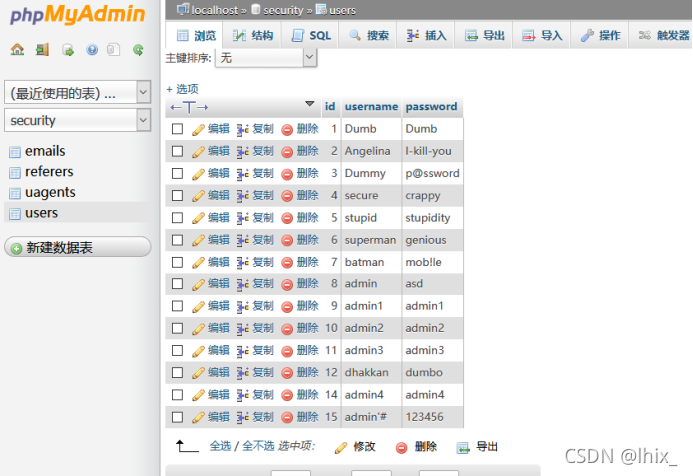The width and height of the screenshot is (693, 476).
Task: Click the red delete icon for superman row
Action: coord(287,240)
